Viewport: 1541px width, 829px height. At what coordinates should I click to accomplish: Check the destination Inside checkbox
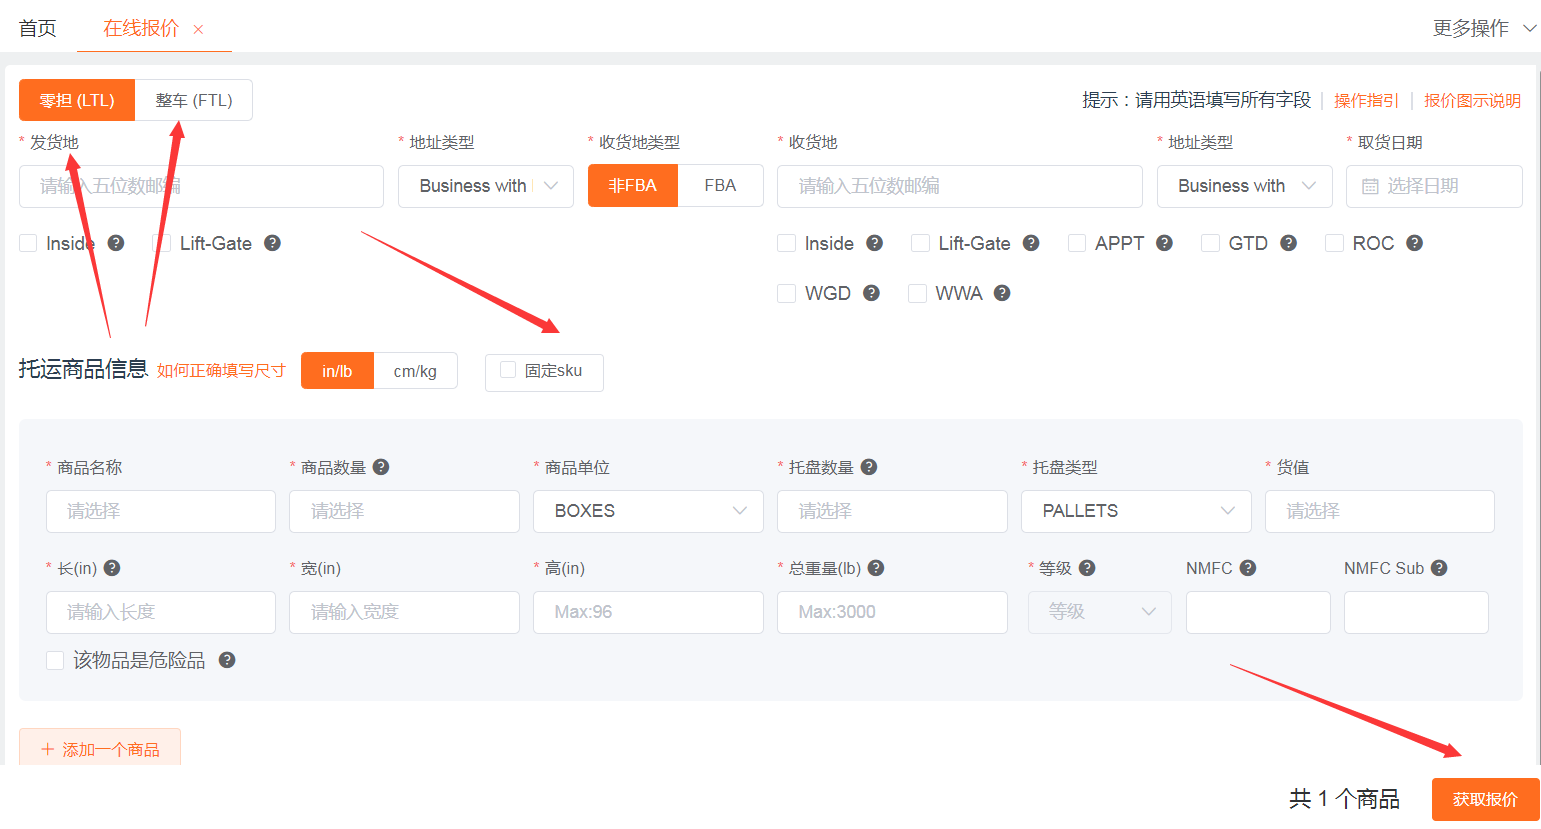tap(787, 243)
